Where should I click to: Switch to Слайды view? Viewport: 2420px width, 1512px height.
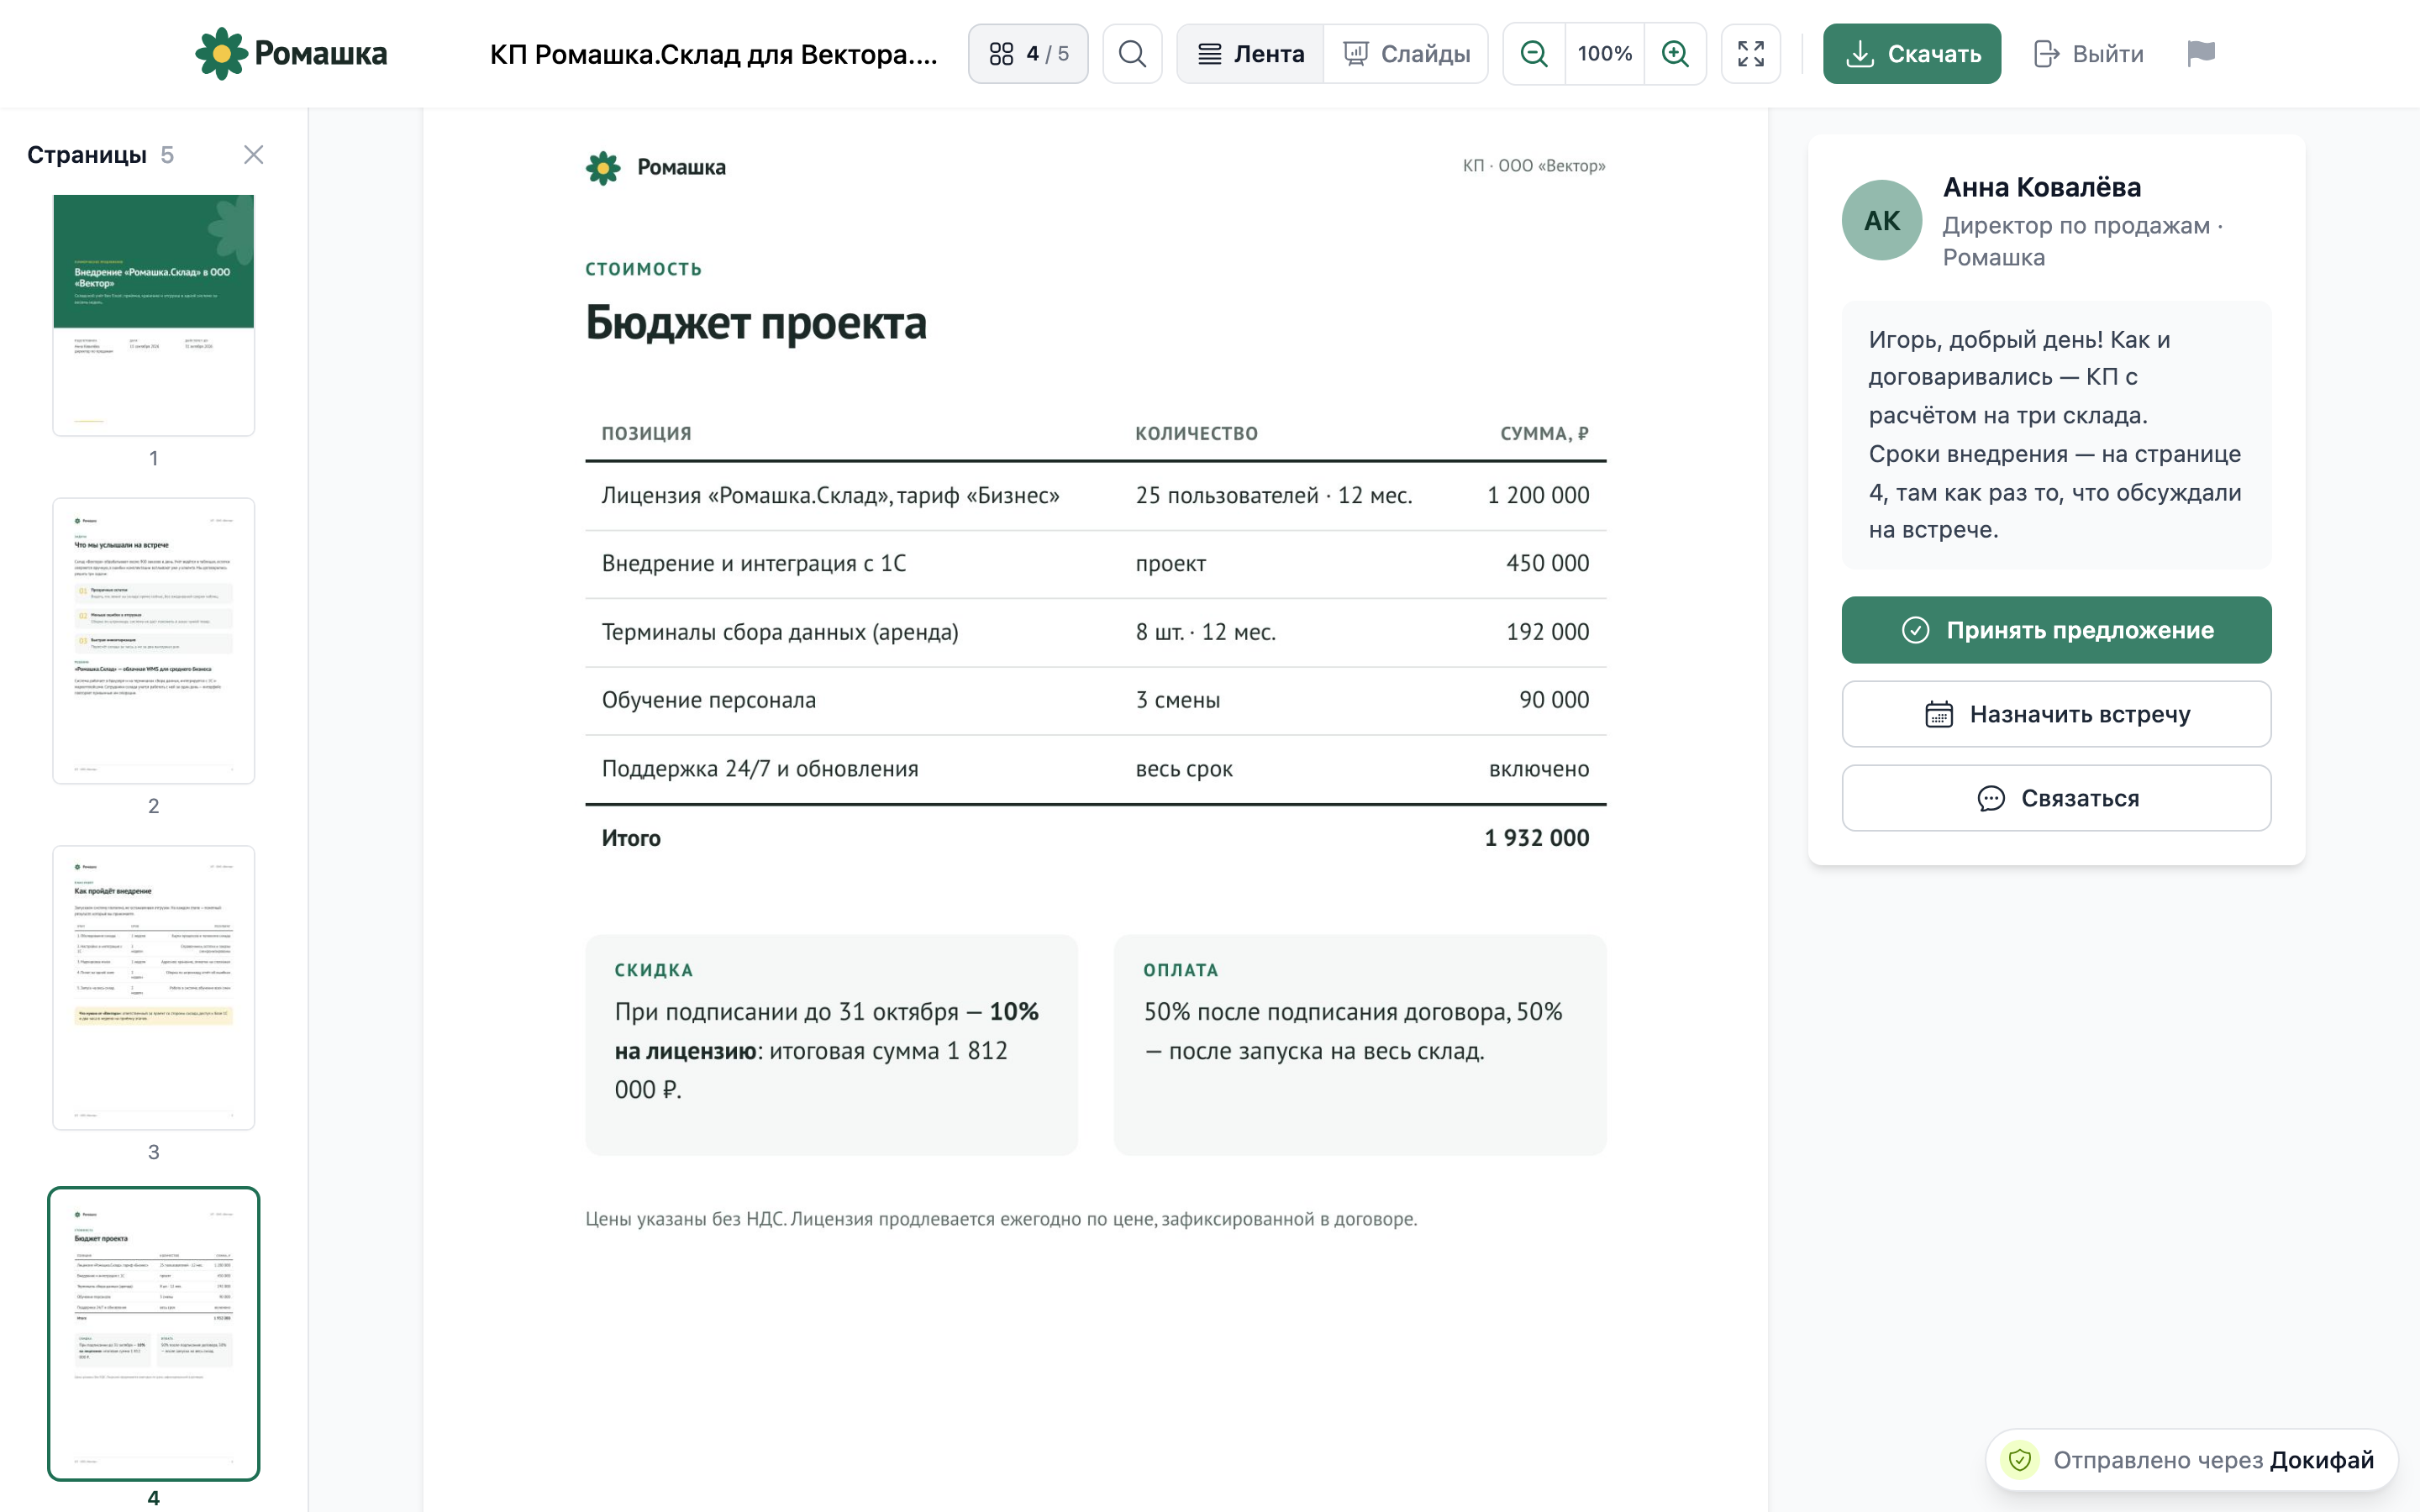click(x=1406, y=54)
